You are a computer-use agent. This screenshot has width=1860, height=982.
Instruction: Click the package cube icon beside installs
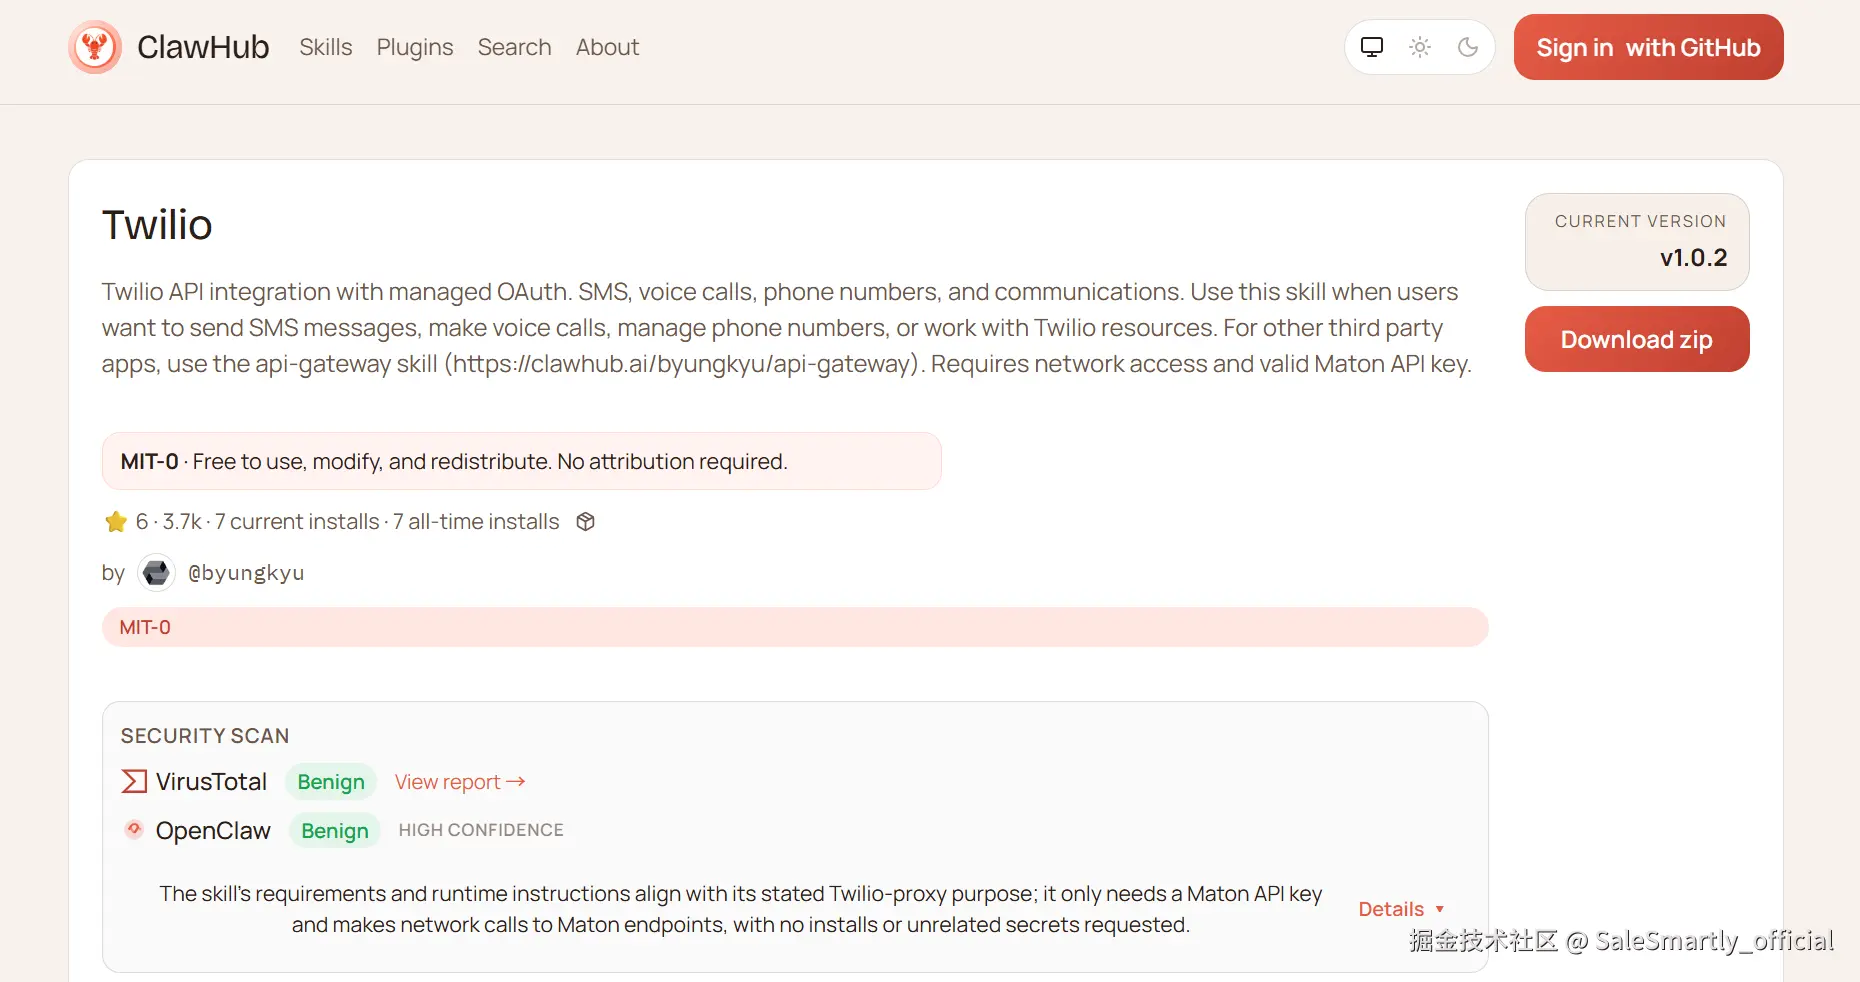(586, 522)
